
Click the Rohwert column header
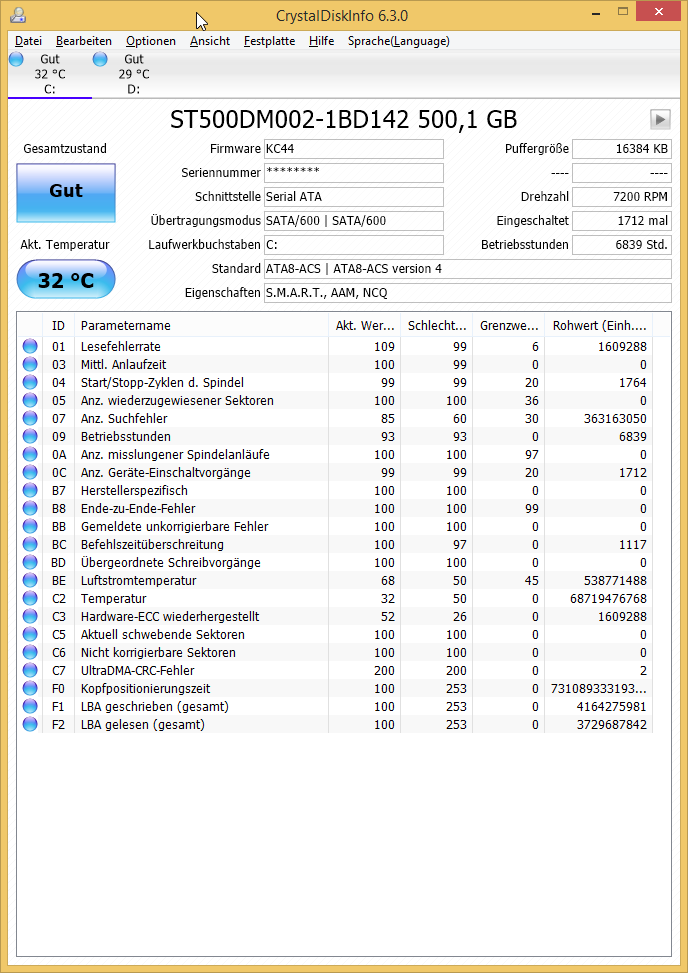[x=598, y=325]
